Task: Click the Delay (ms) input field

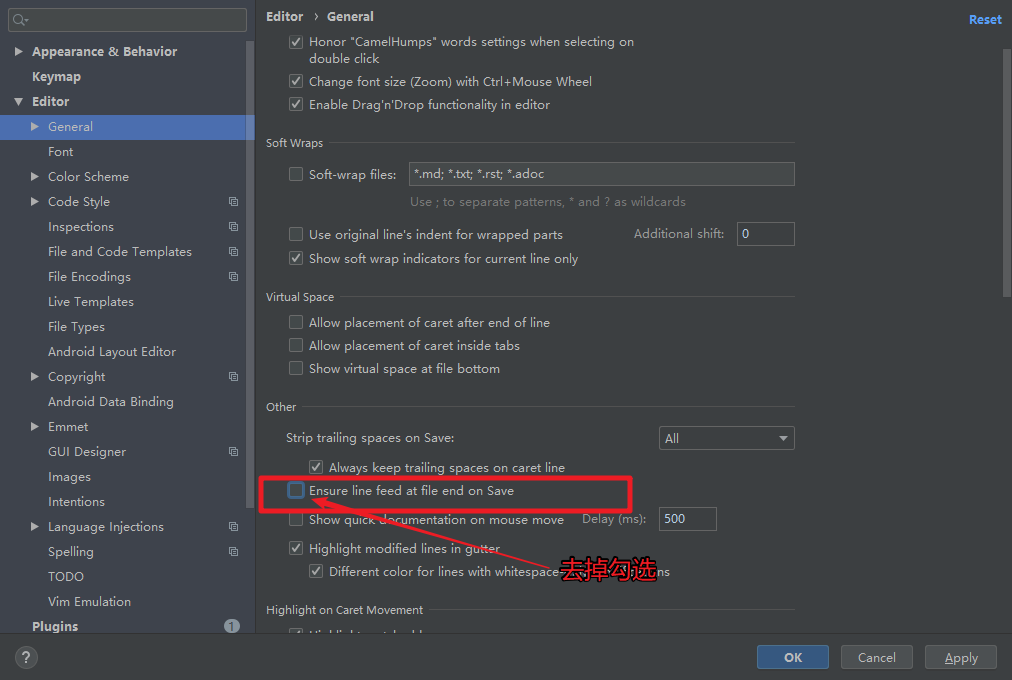Action: (x=687, y=519)
